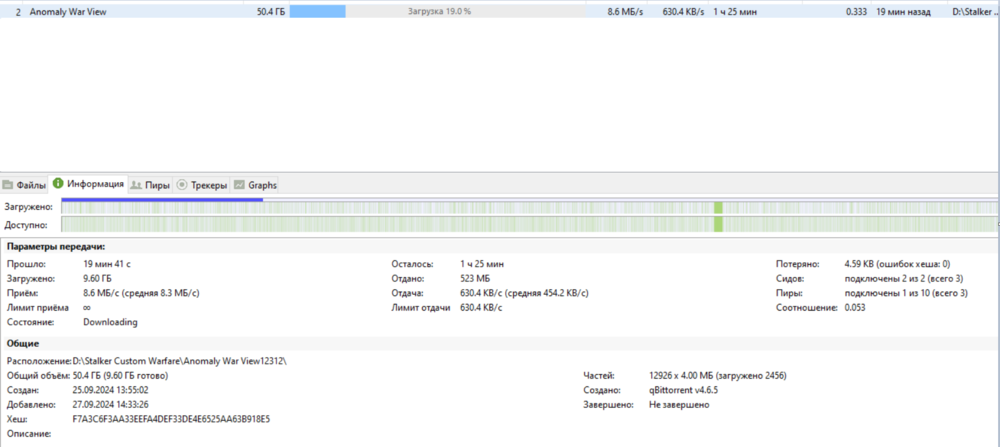Click the Загружено pieces bar

coord(529,207)
